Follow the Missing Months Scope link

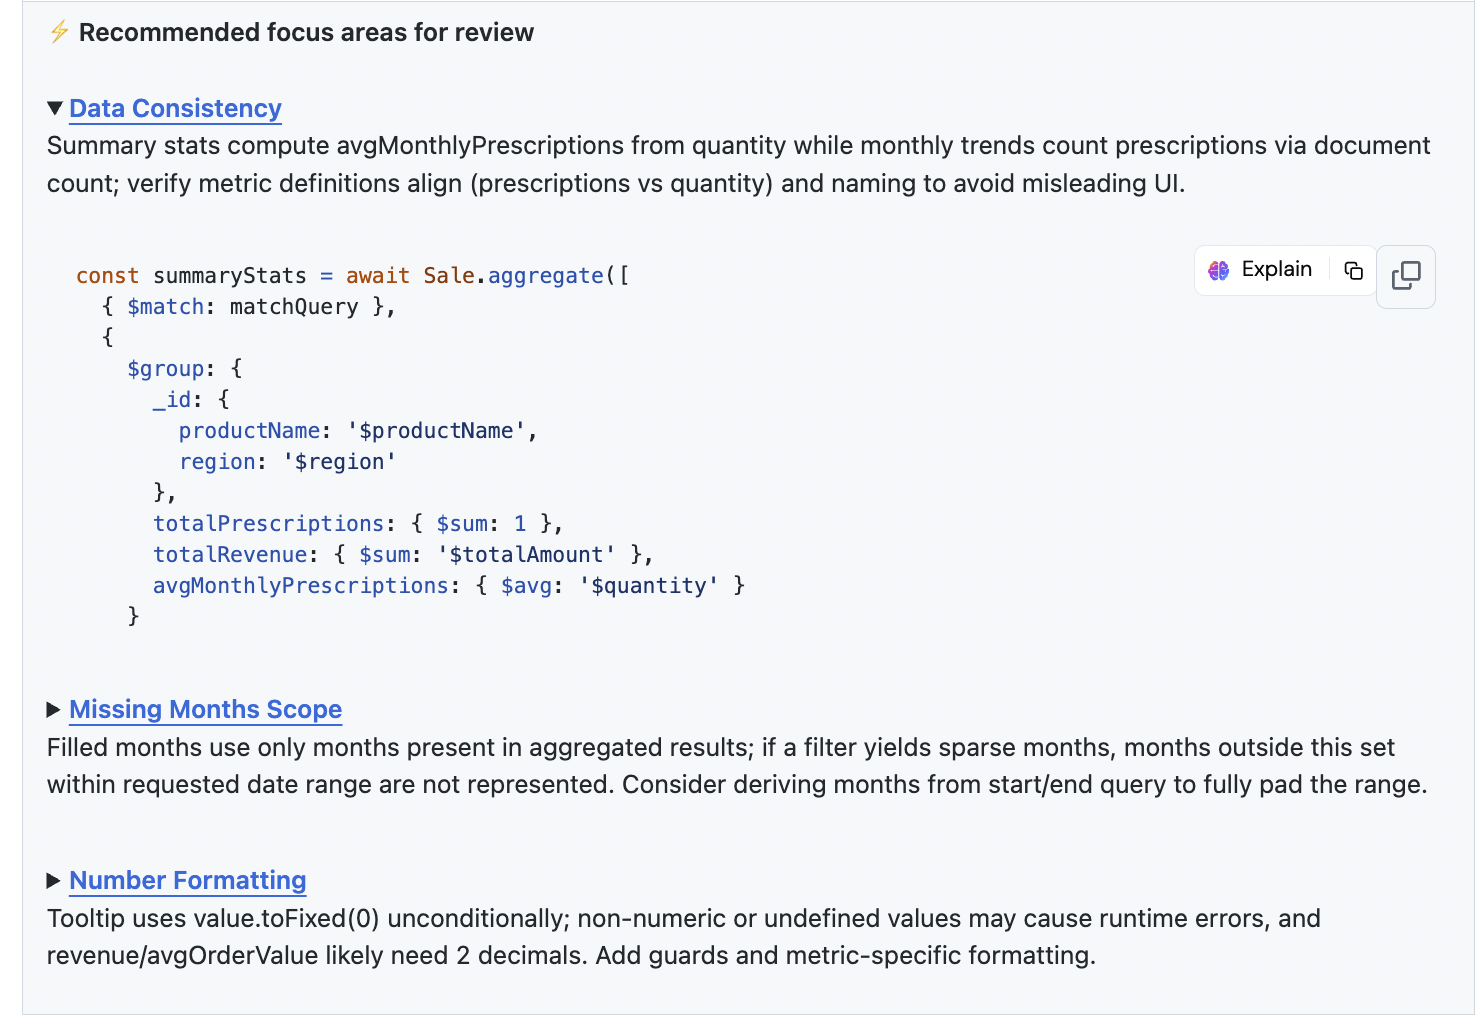tap(205, 710)
